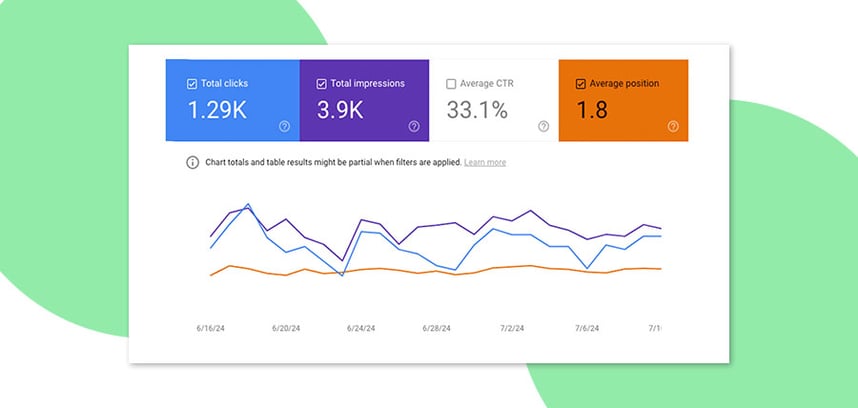
Task: Click the 6/24/24 date axis label
Action: (361, 329)
